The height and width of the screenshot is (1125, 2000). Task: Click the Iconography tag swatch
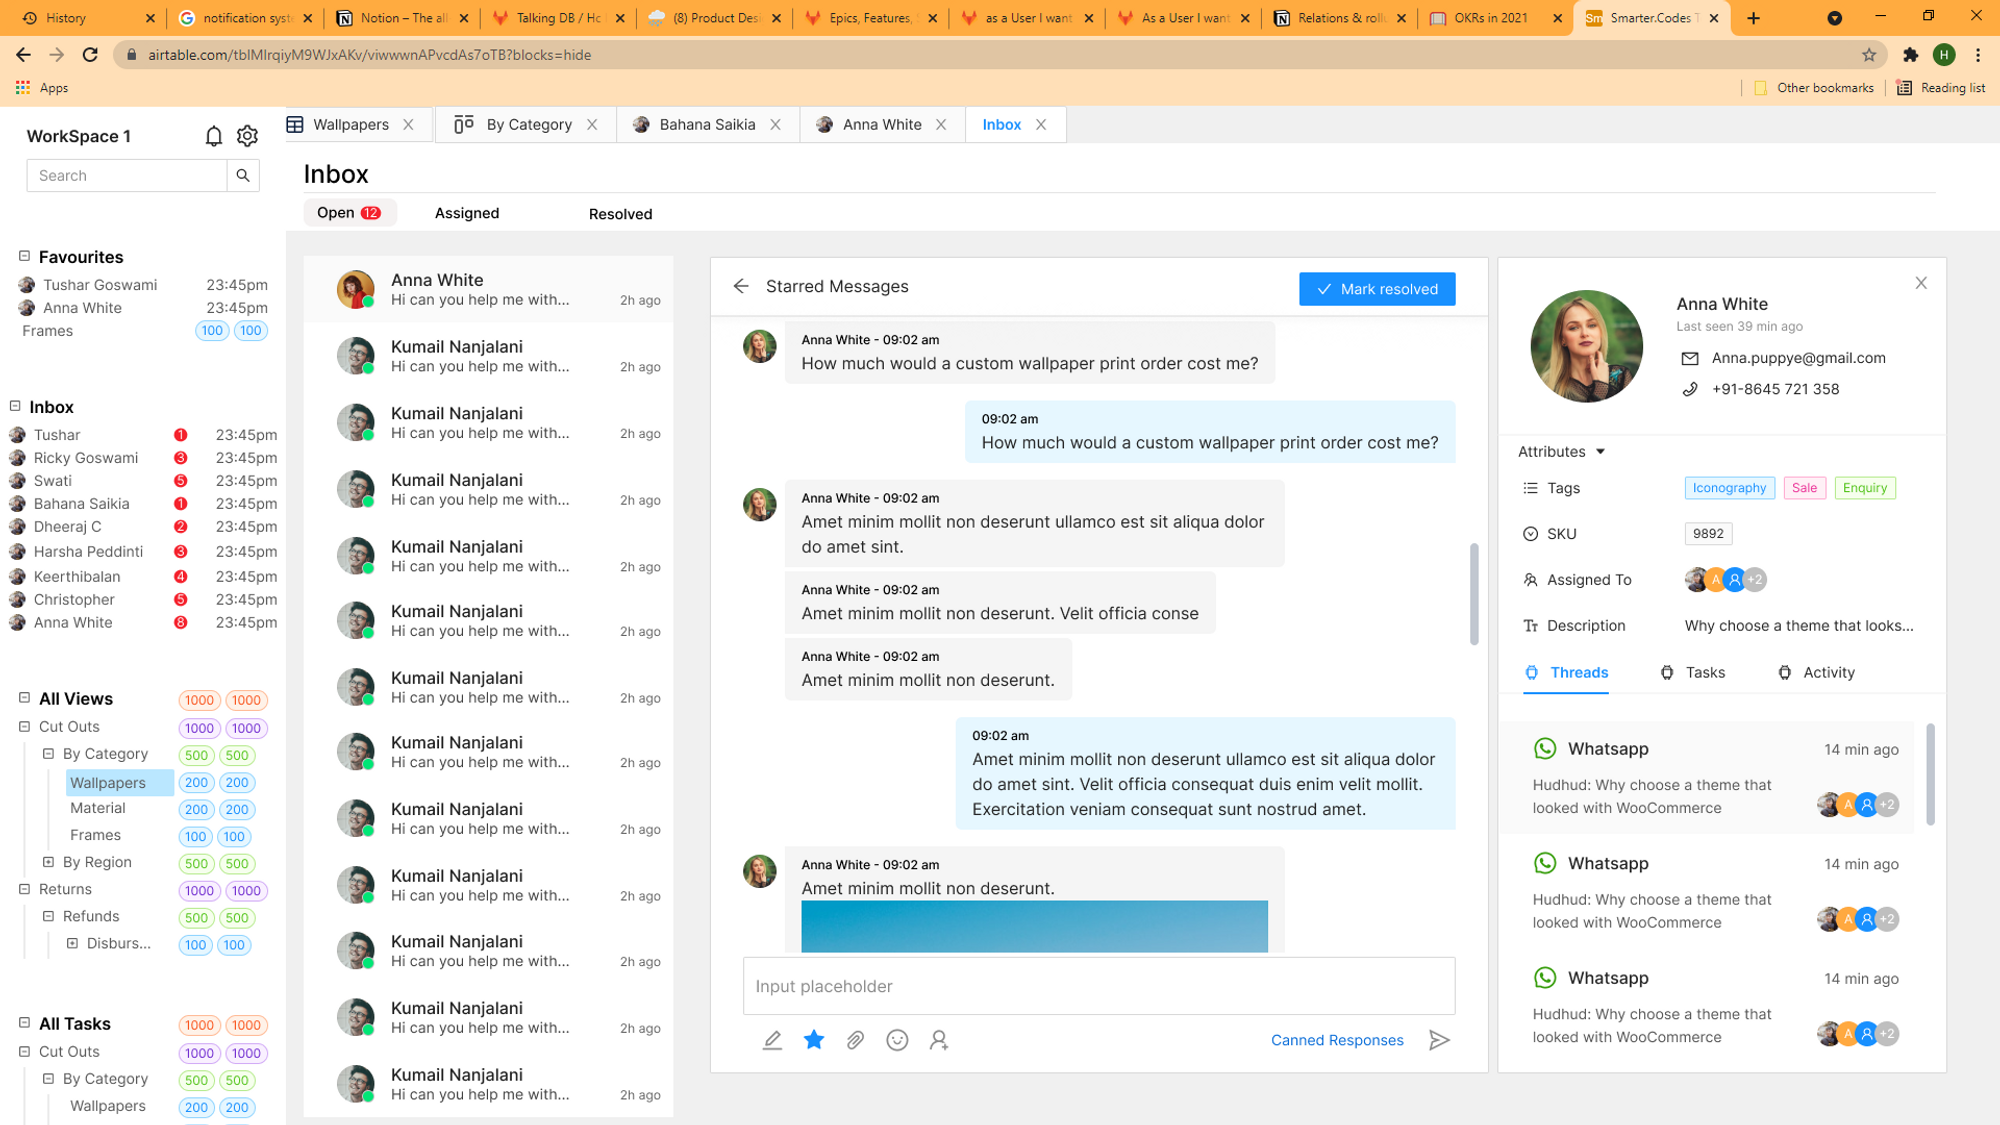coord(1728,488)
